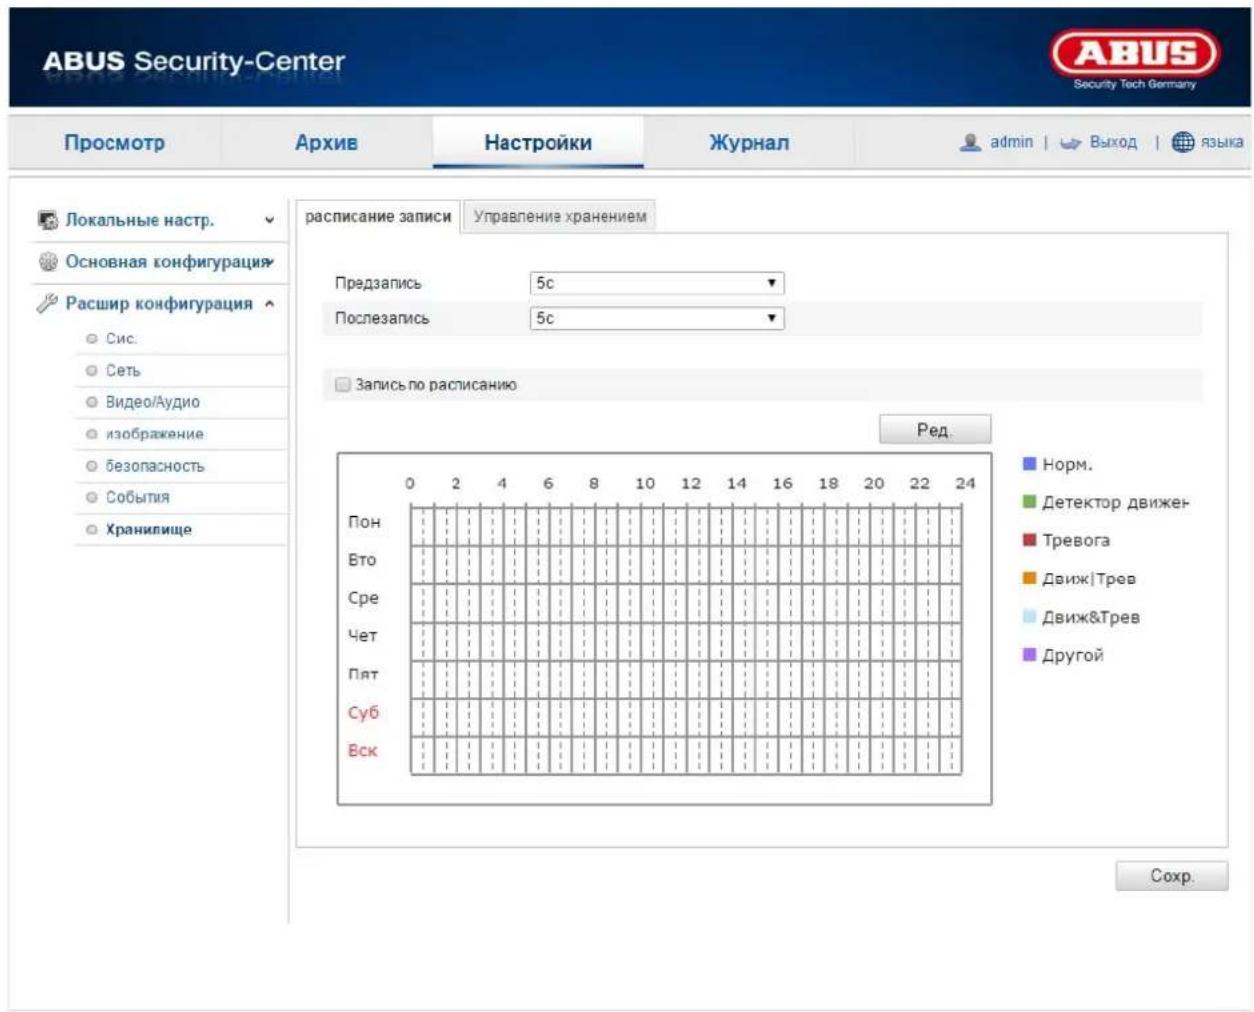Click the Послезапись label

382,318
